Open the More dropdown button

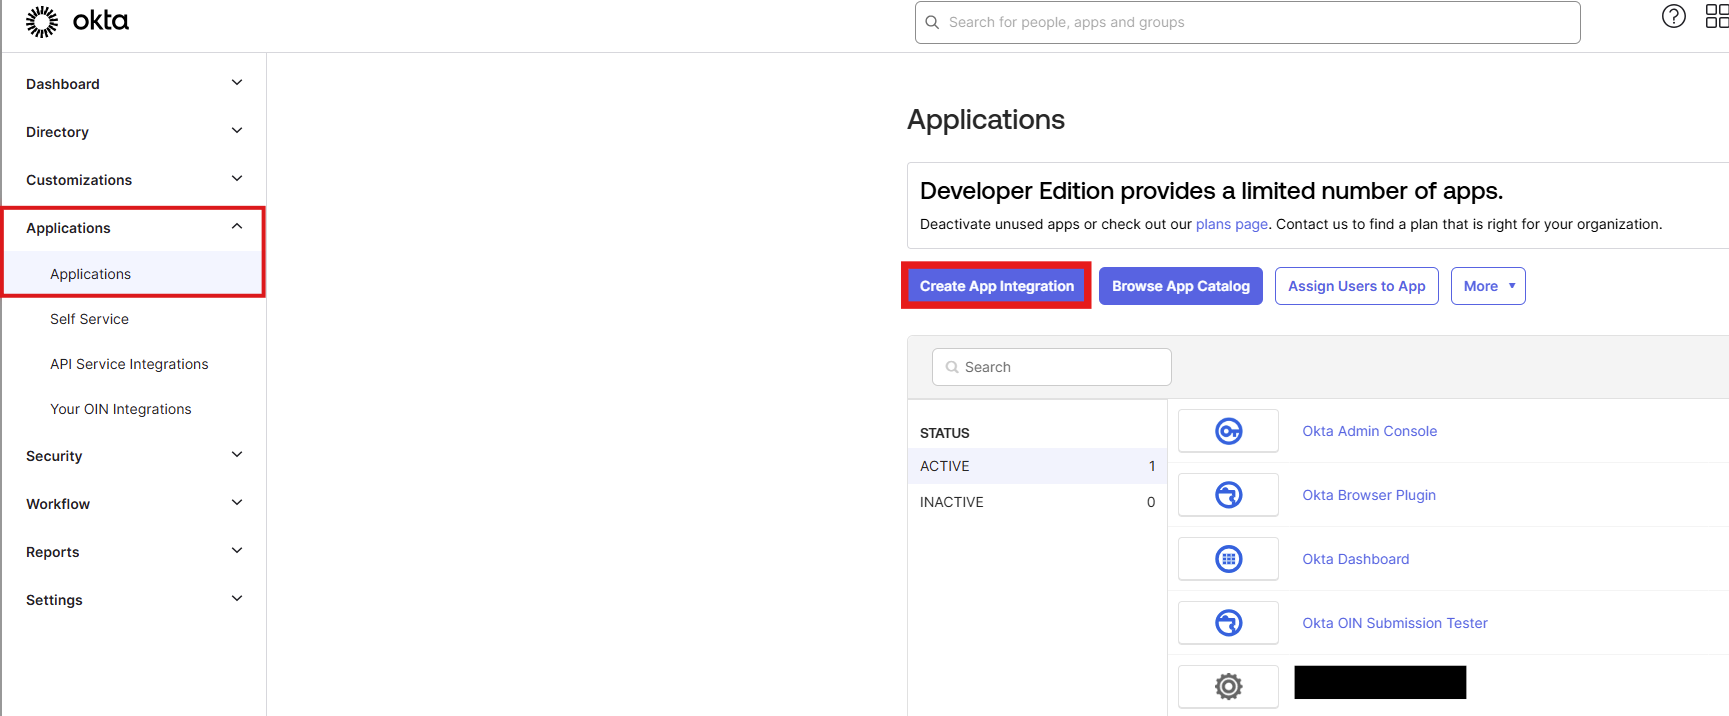point(1488,286)
